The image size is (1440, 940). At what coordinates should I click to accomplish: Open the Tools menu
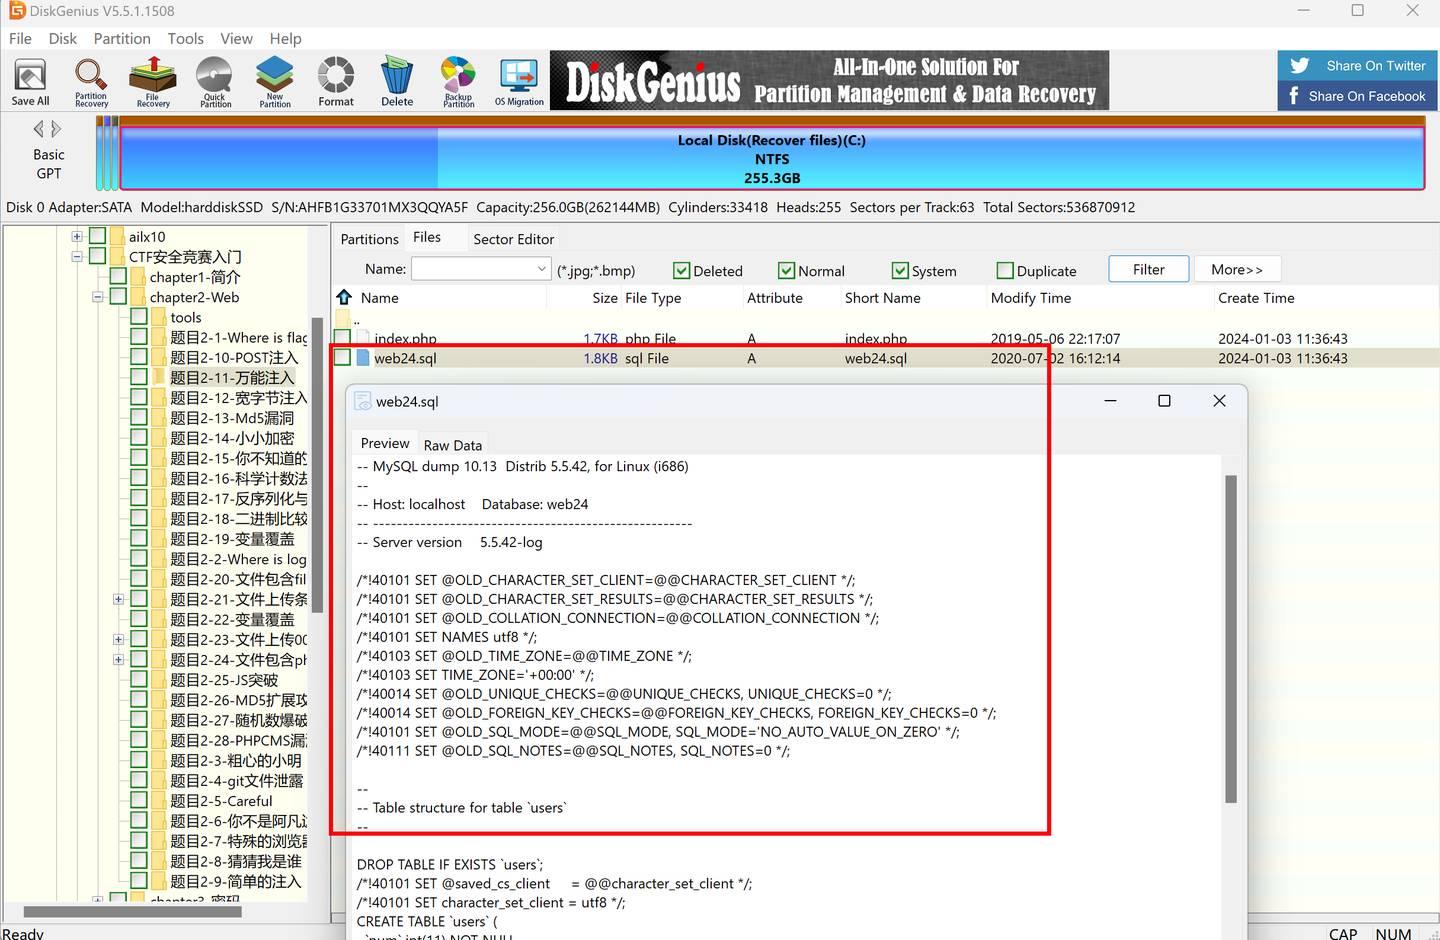[x=185, y=38]
